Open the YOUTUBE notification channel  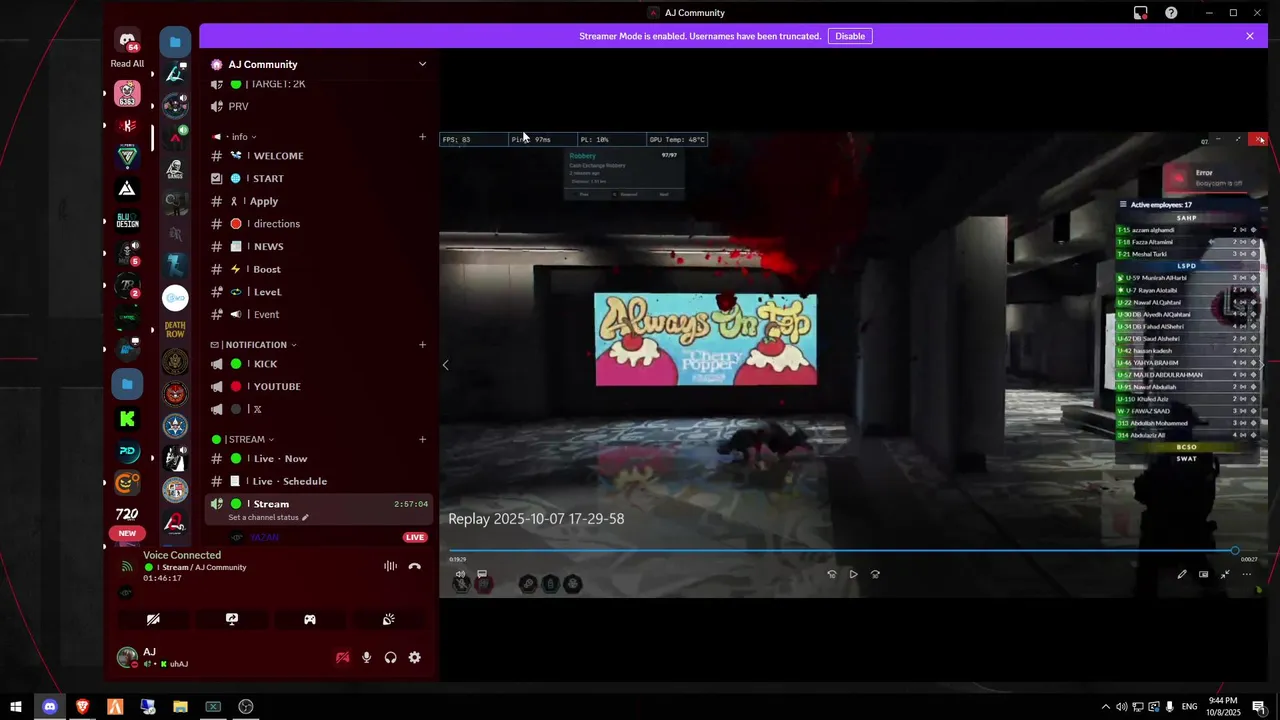319,386
